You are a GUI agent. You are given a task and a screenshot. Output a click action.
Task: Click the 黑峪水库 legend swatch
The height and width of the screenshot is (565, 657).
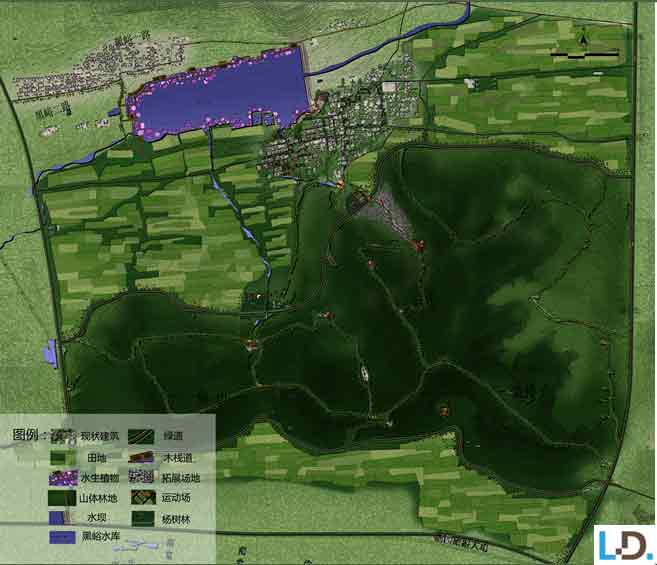[x=63, y=537]
